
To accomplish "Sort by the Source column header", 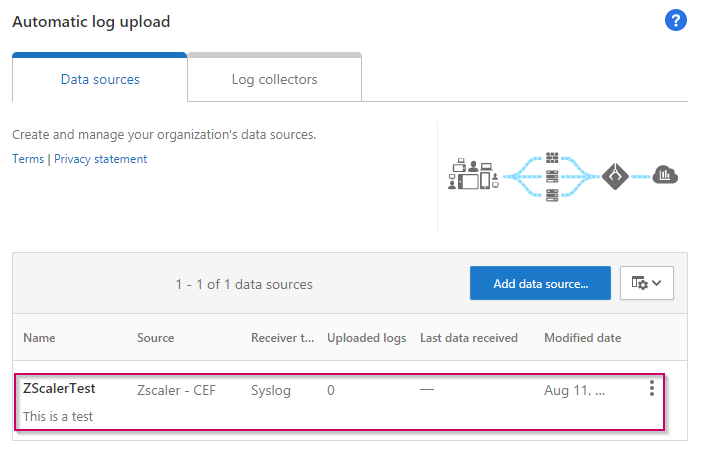I will 155,338.
